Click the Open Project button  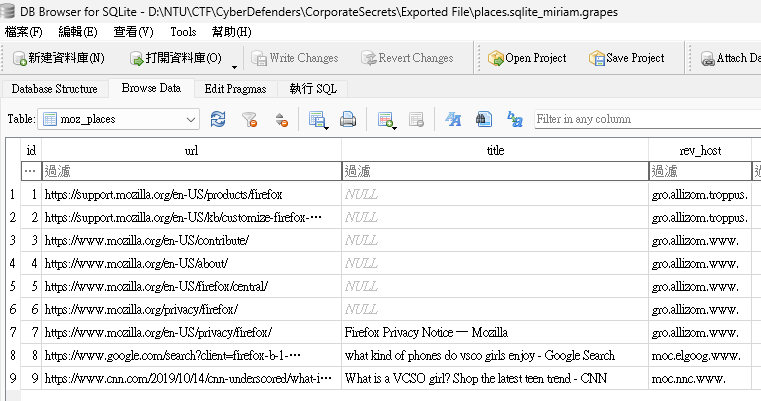(527, 58)
